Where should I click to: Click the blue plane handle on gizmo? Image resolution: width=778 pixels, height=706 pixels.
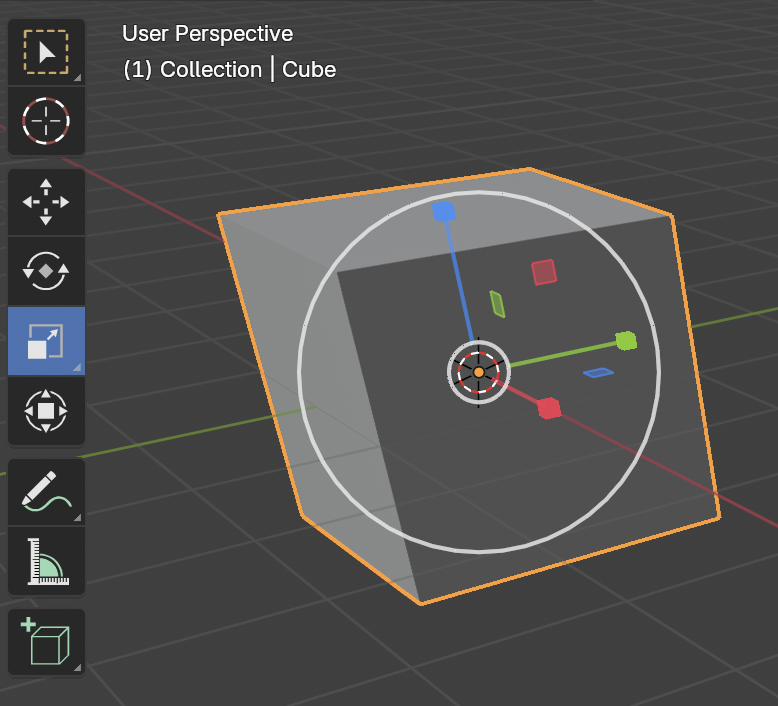pyautogui.click(x=598, y=373)
